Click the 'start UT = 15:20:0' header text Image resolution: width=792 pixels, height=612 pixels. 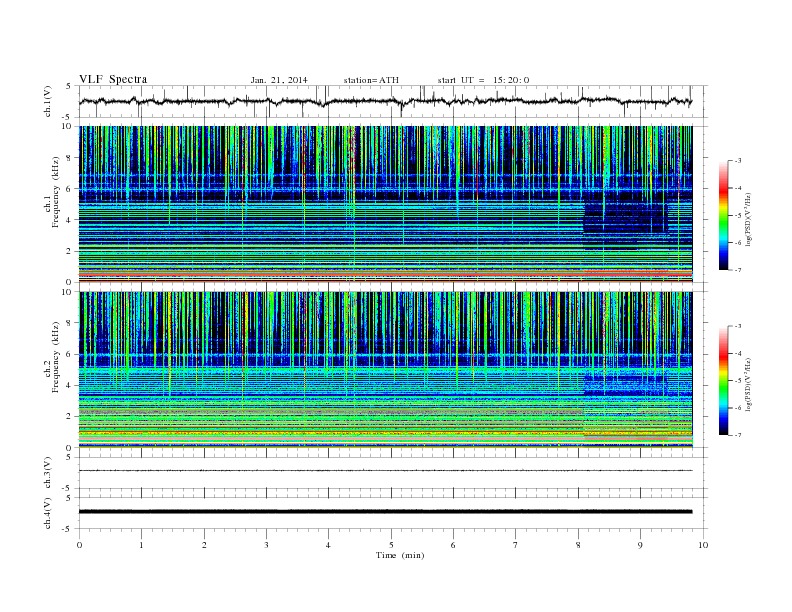tap(483, 80)
